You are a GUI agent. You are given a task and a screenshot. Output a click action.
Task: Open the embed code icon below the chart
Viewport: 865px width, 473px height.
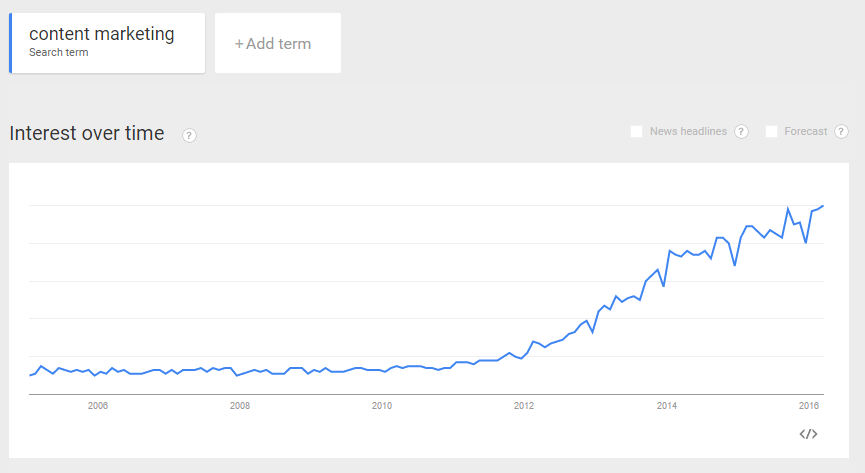809,433
